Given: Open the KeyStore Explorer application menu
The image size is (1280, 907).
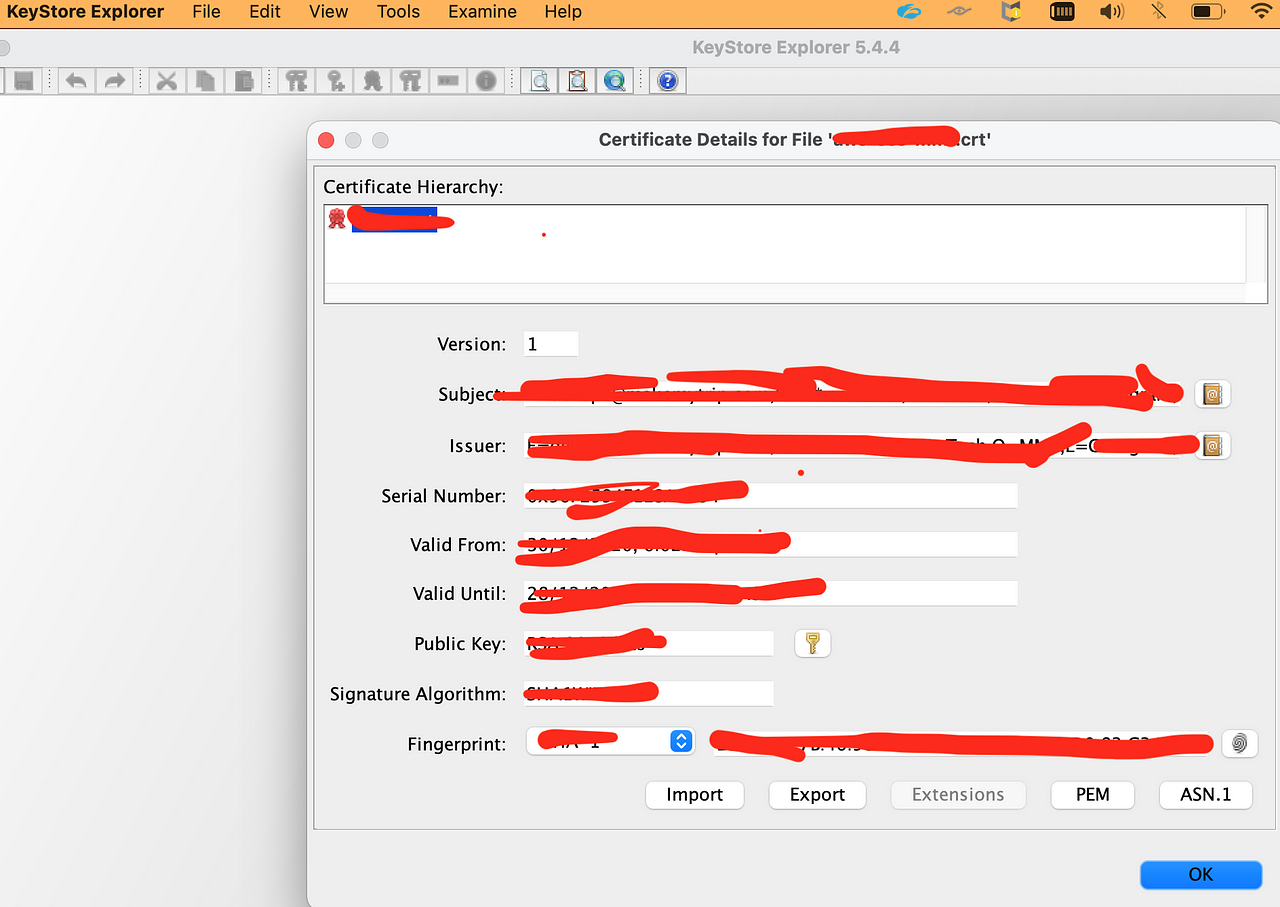Looking at the screenshot, I should [x=85, y=12].
